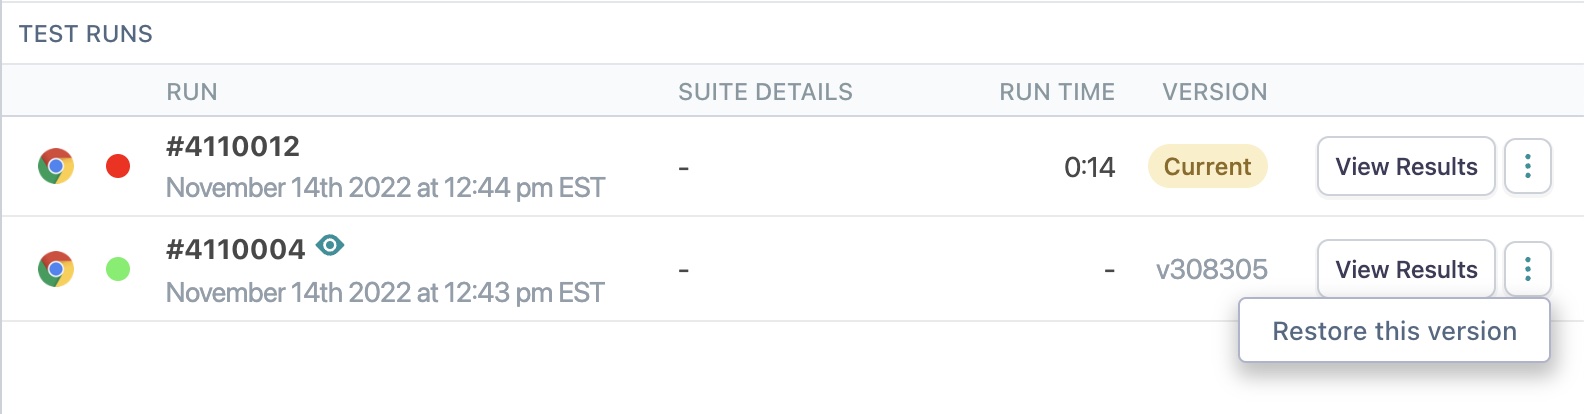Click the 0:14 run time value
The height and width of the screenshot is (414, 1584).
[1089, 167]
